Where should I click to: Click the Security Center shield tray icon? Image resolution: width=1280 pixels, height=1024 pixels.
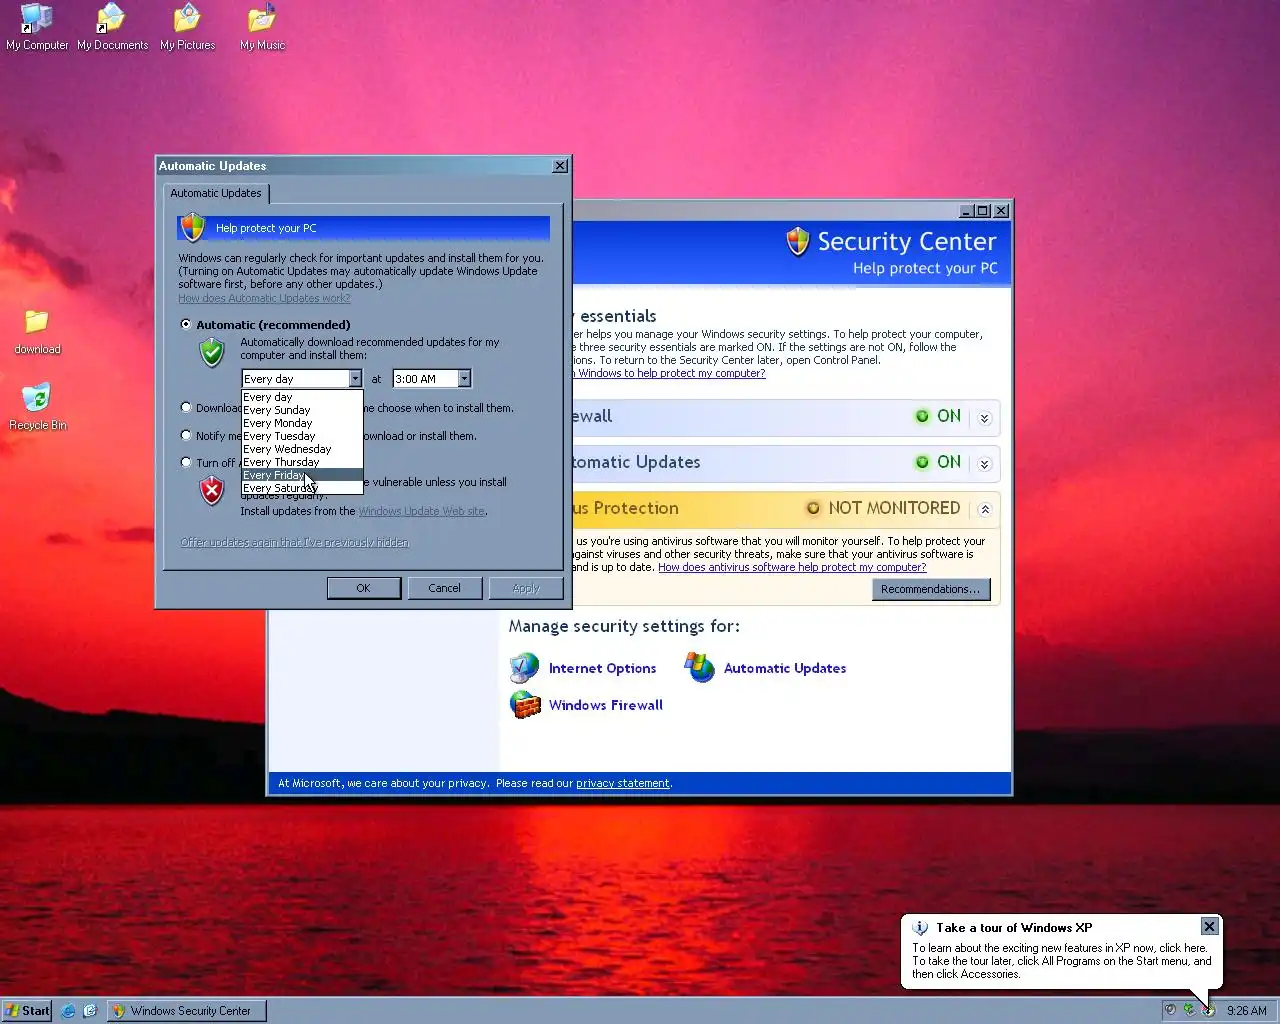click(x=1208, y=1010)
